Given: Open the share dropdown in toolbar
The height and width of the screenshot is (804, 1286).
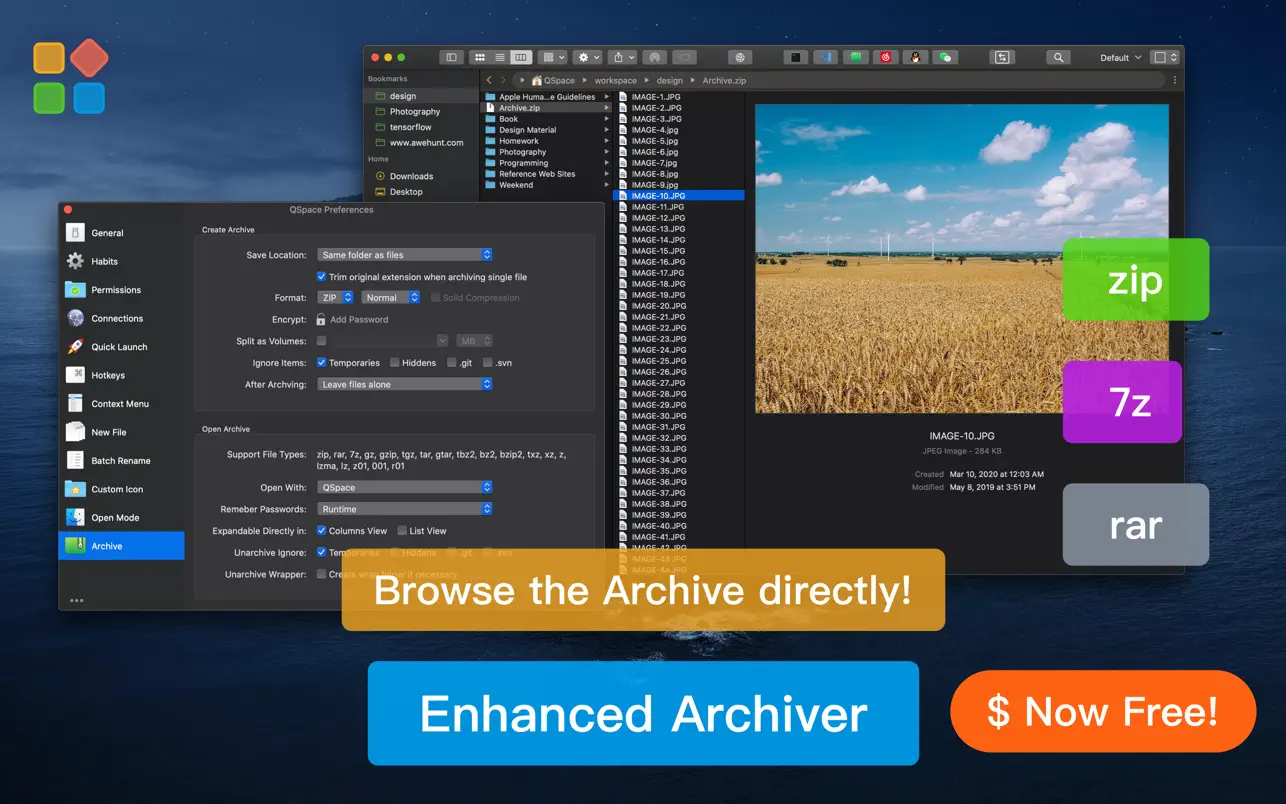Looking at the screenshot, I should click(623, 58).
